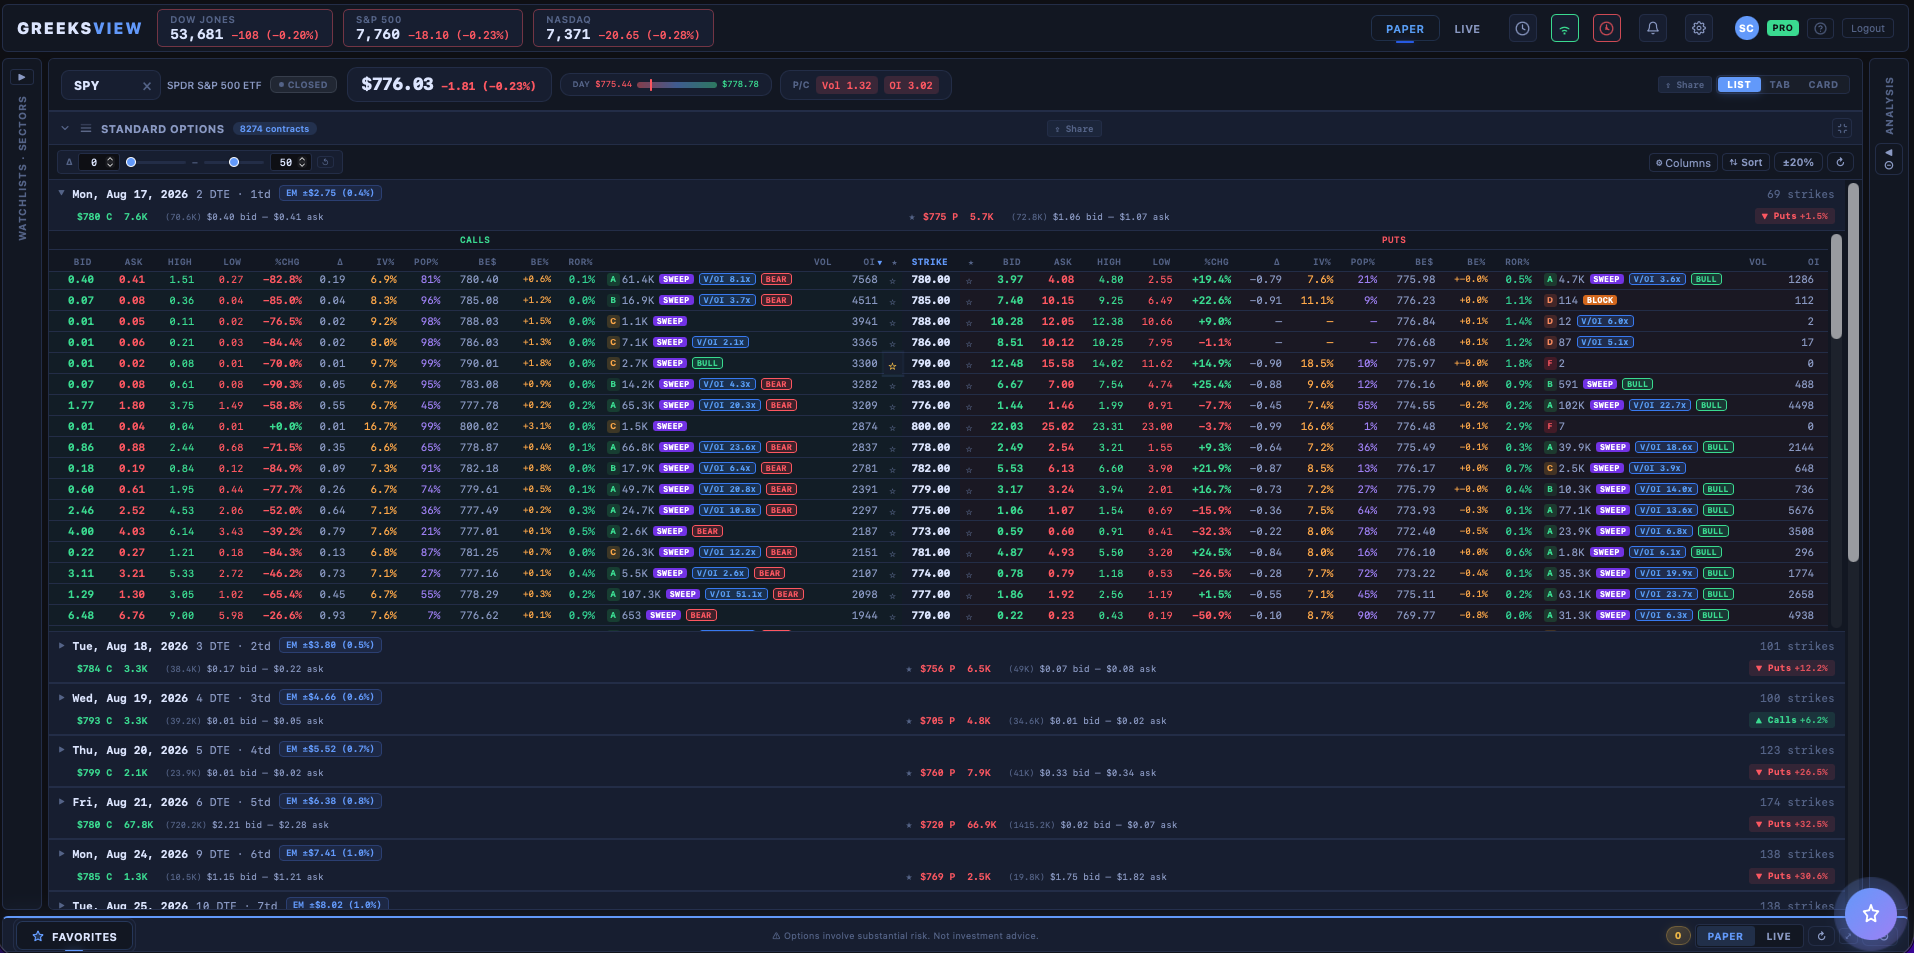The height and width of the screenshot is (953, 1914).
Task: Switch to PAPER trading mode in header
Action: (x=1405, y=29)
